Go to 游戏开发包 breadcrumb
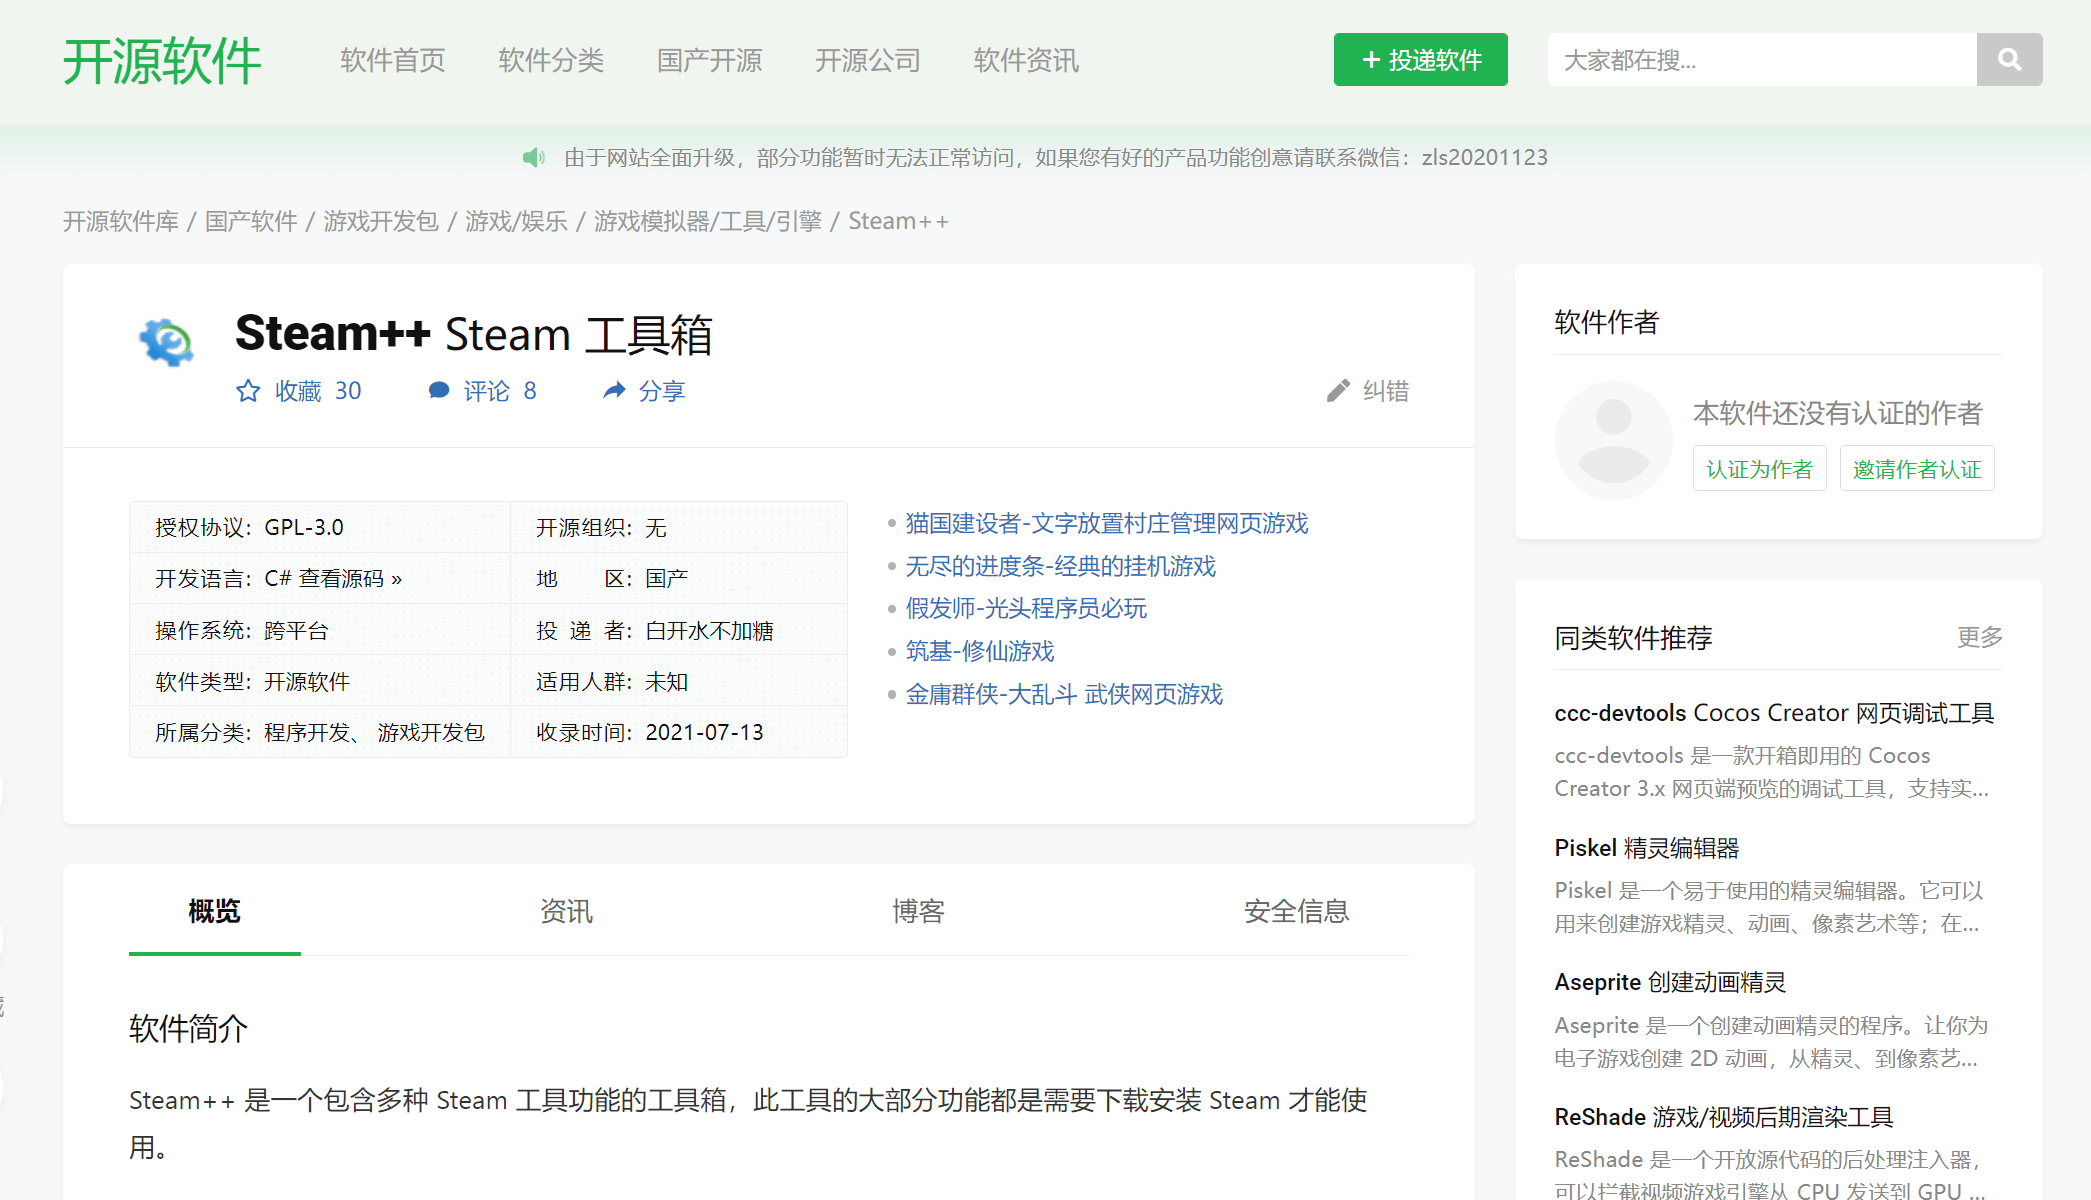Viewport: 2091px width, 1200px height. (x=381, y=221)
